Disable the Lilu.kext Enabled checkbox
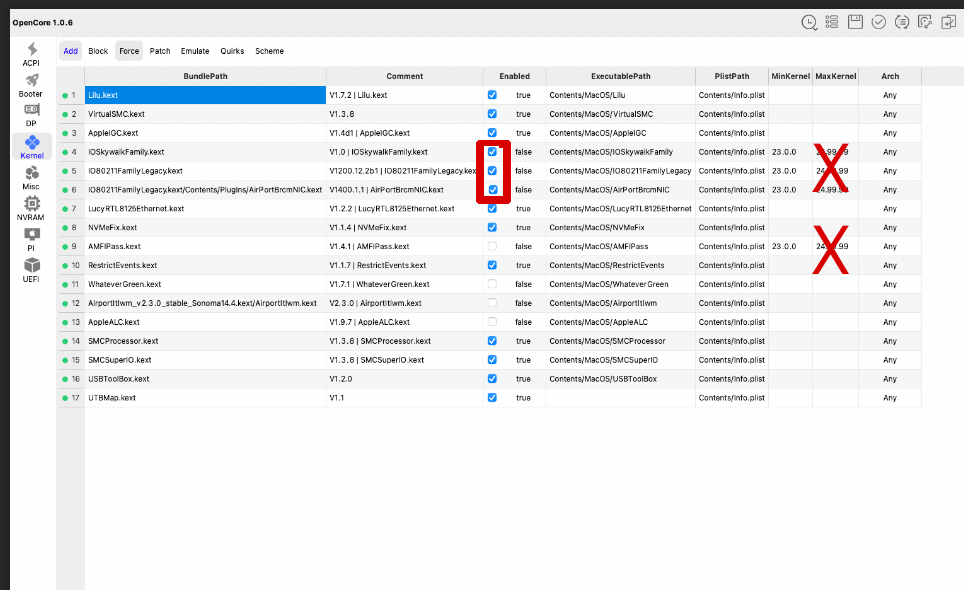The height and width of the screenshot is (590, 964). [x=492, y=95]
